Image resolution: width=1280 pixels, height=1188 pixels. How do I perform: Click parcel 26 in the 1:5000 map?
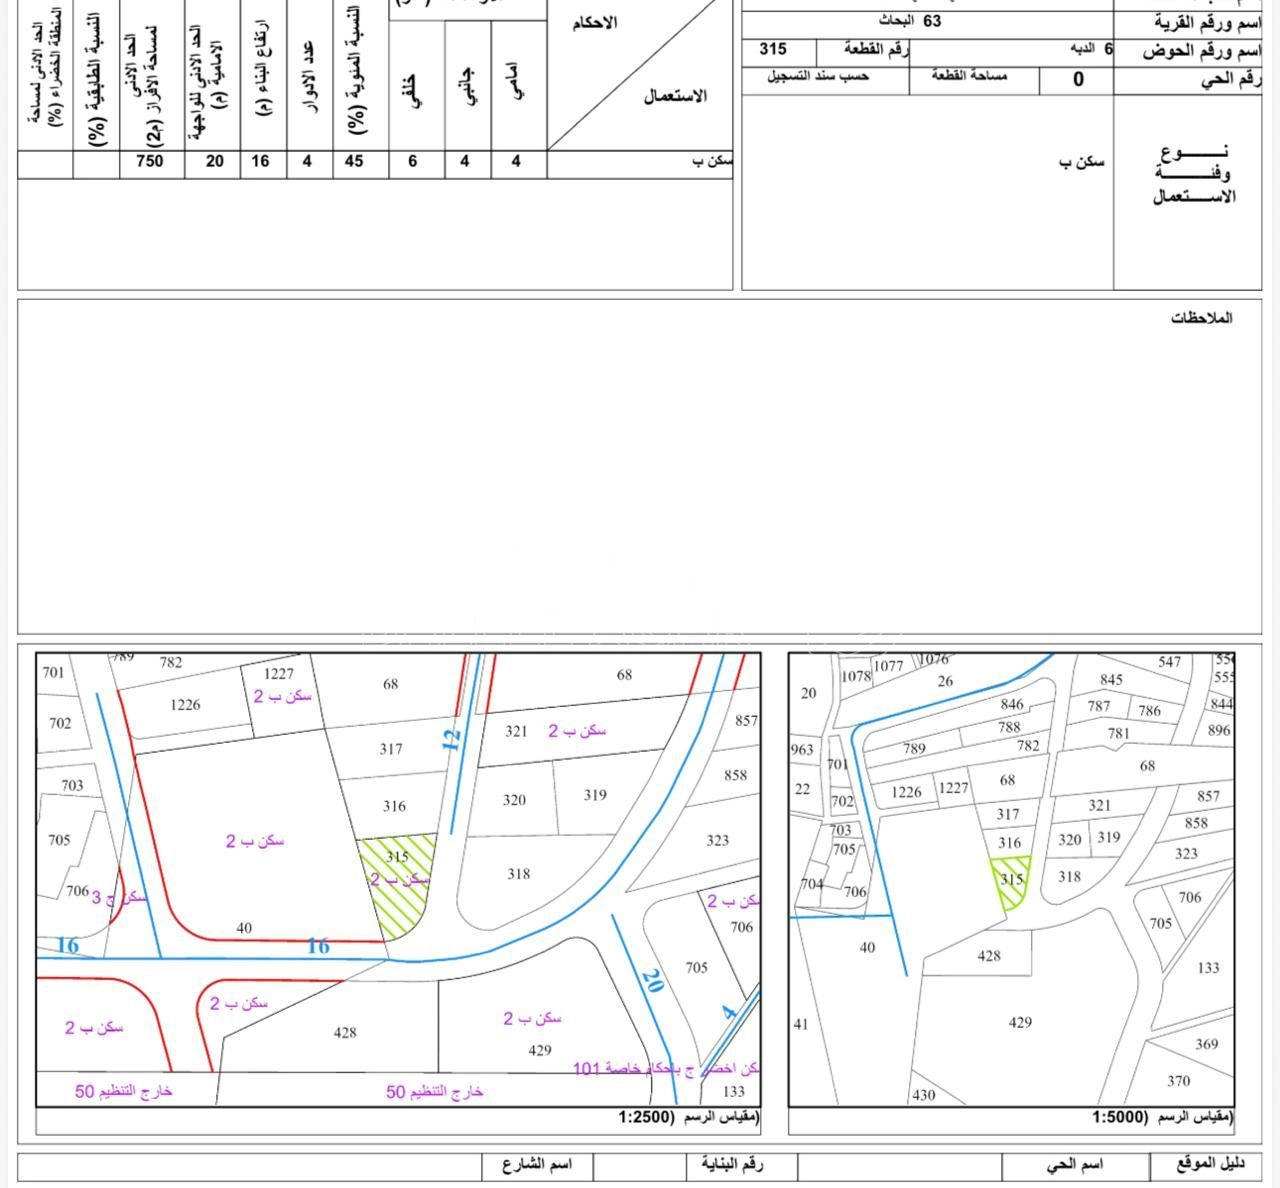tap(946, 682)
